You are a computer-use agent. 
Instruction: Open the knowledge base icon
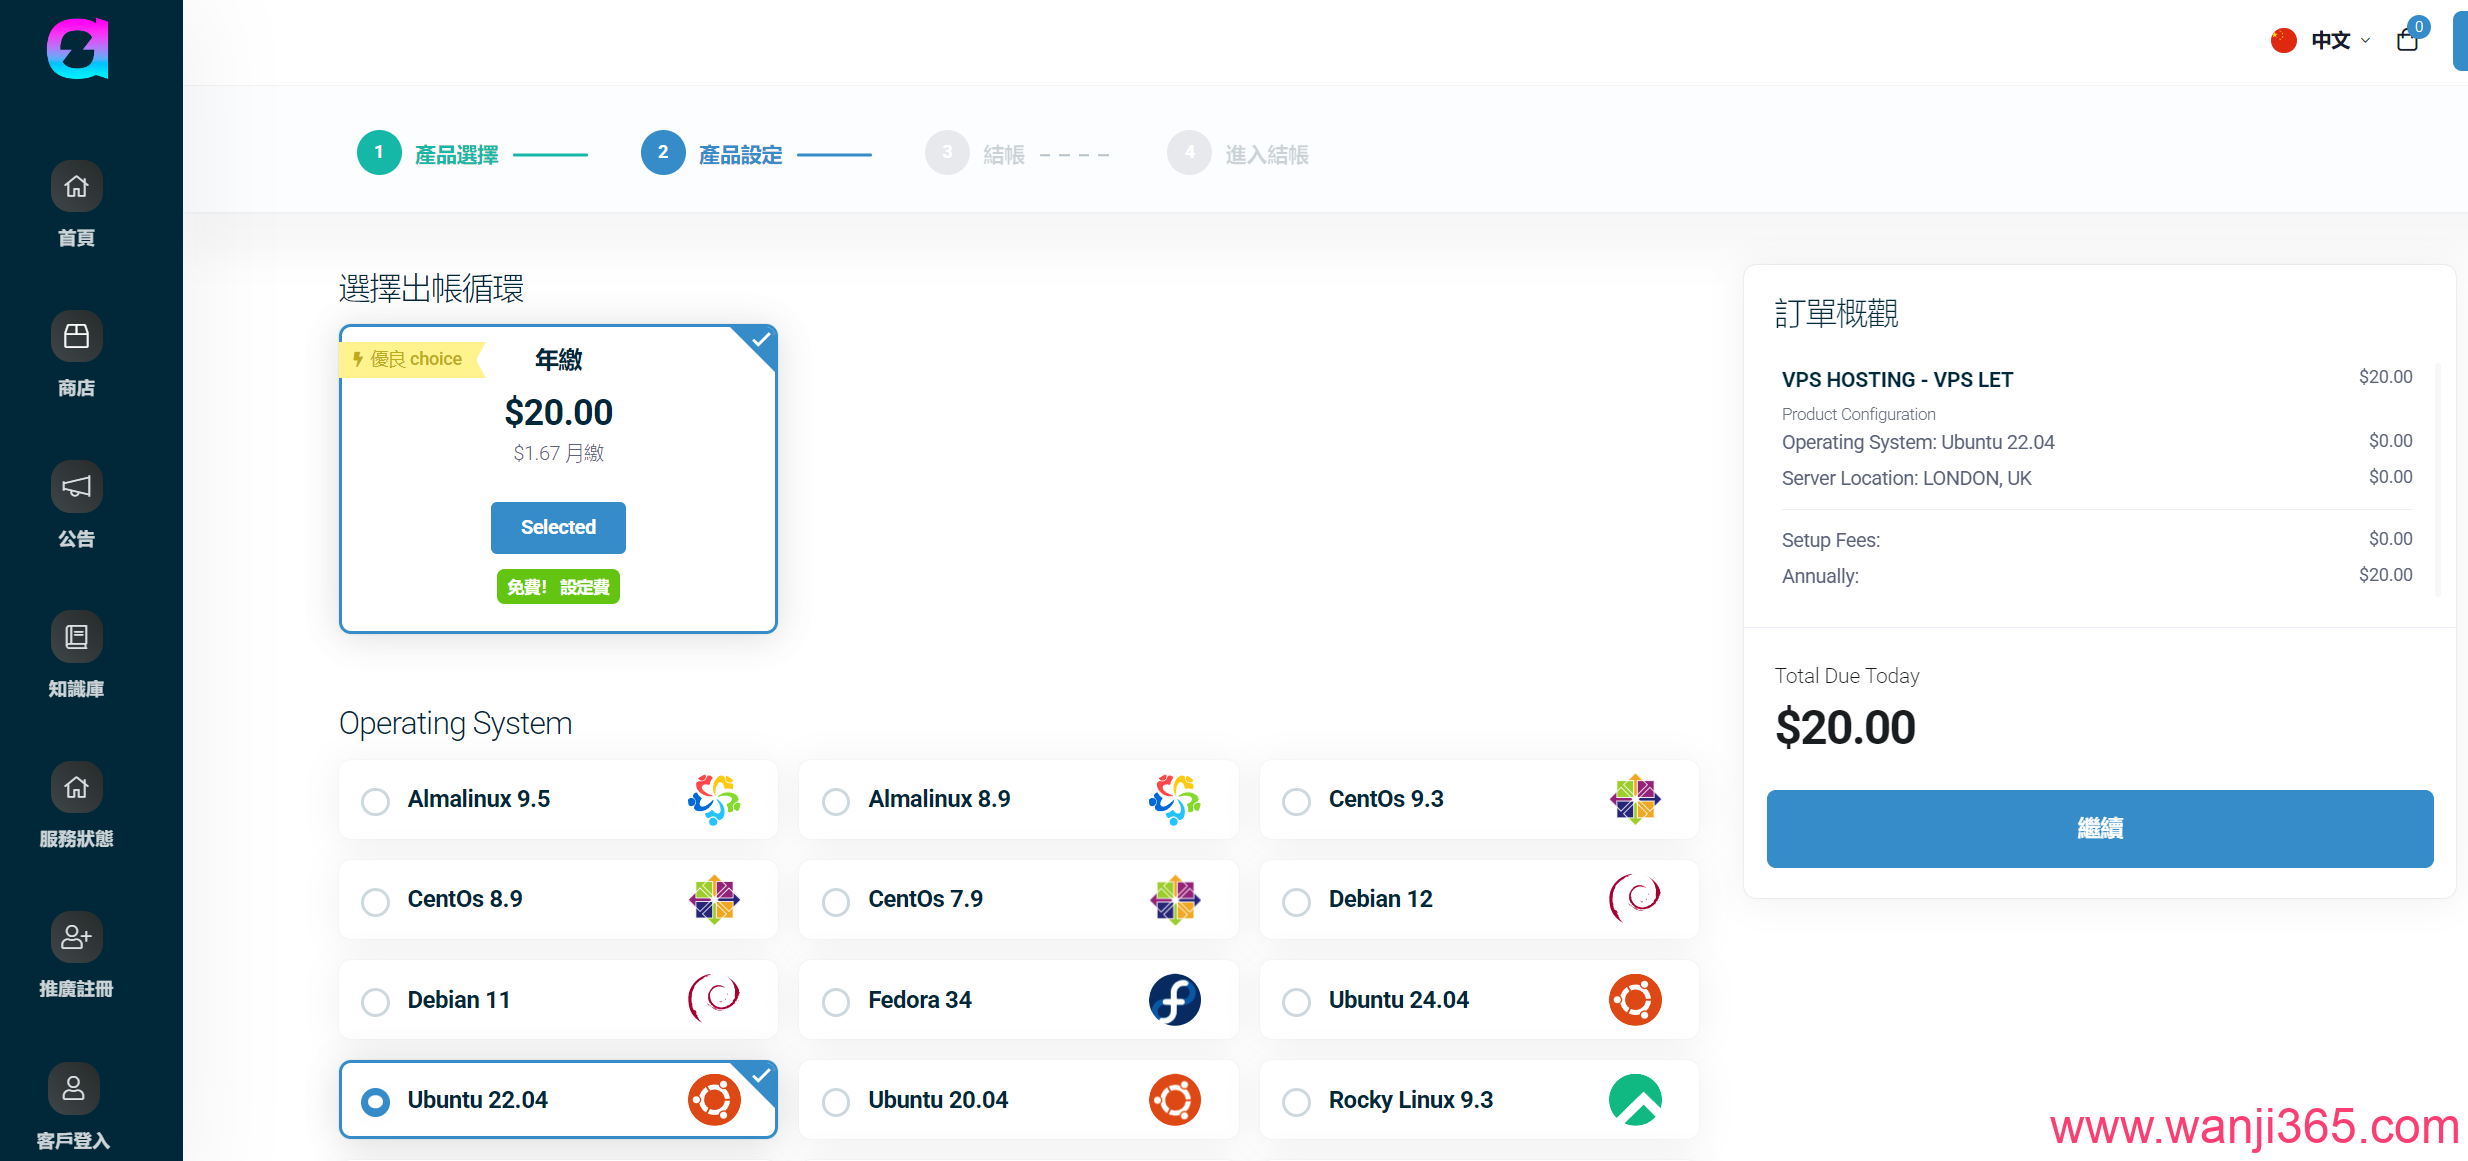[x=76, y=637]
